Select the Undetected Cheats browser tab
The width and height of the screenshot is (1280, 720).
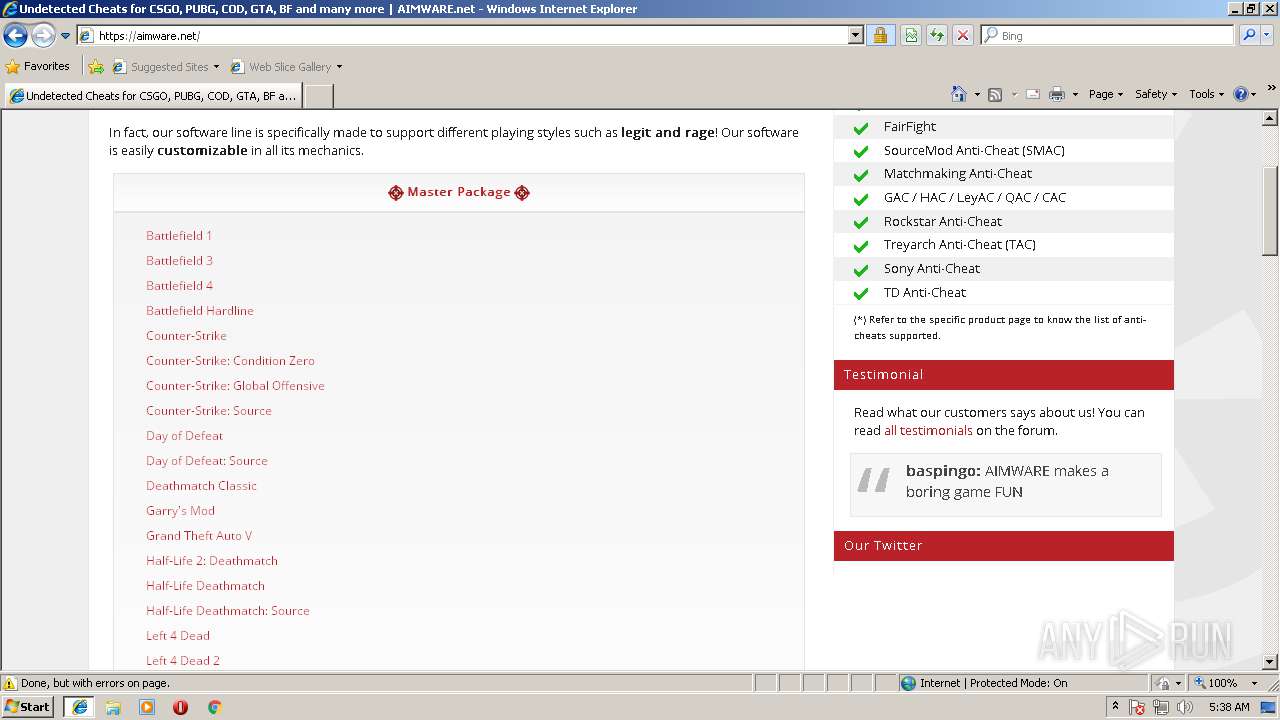click(x=153, y=96)
